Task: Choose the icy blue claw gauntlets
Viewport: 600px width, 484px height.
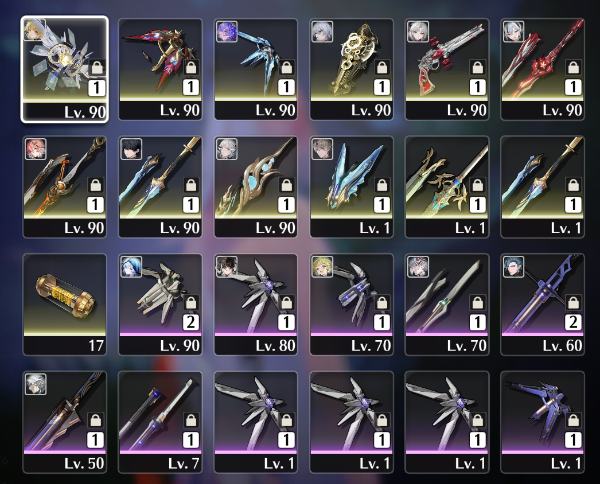Action: point(256,69)
